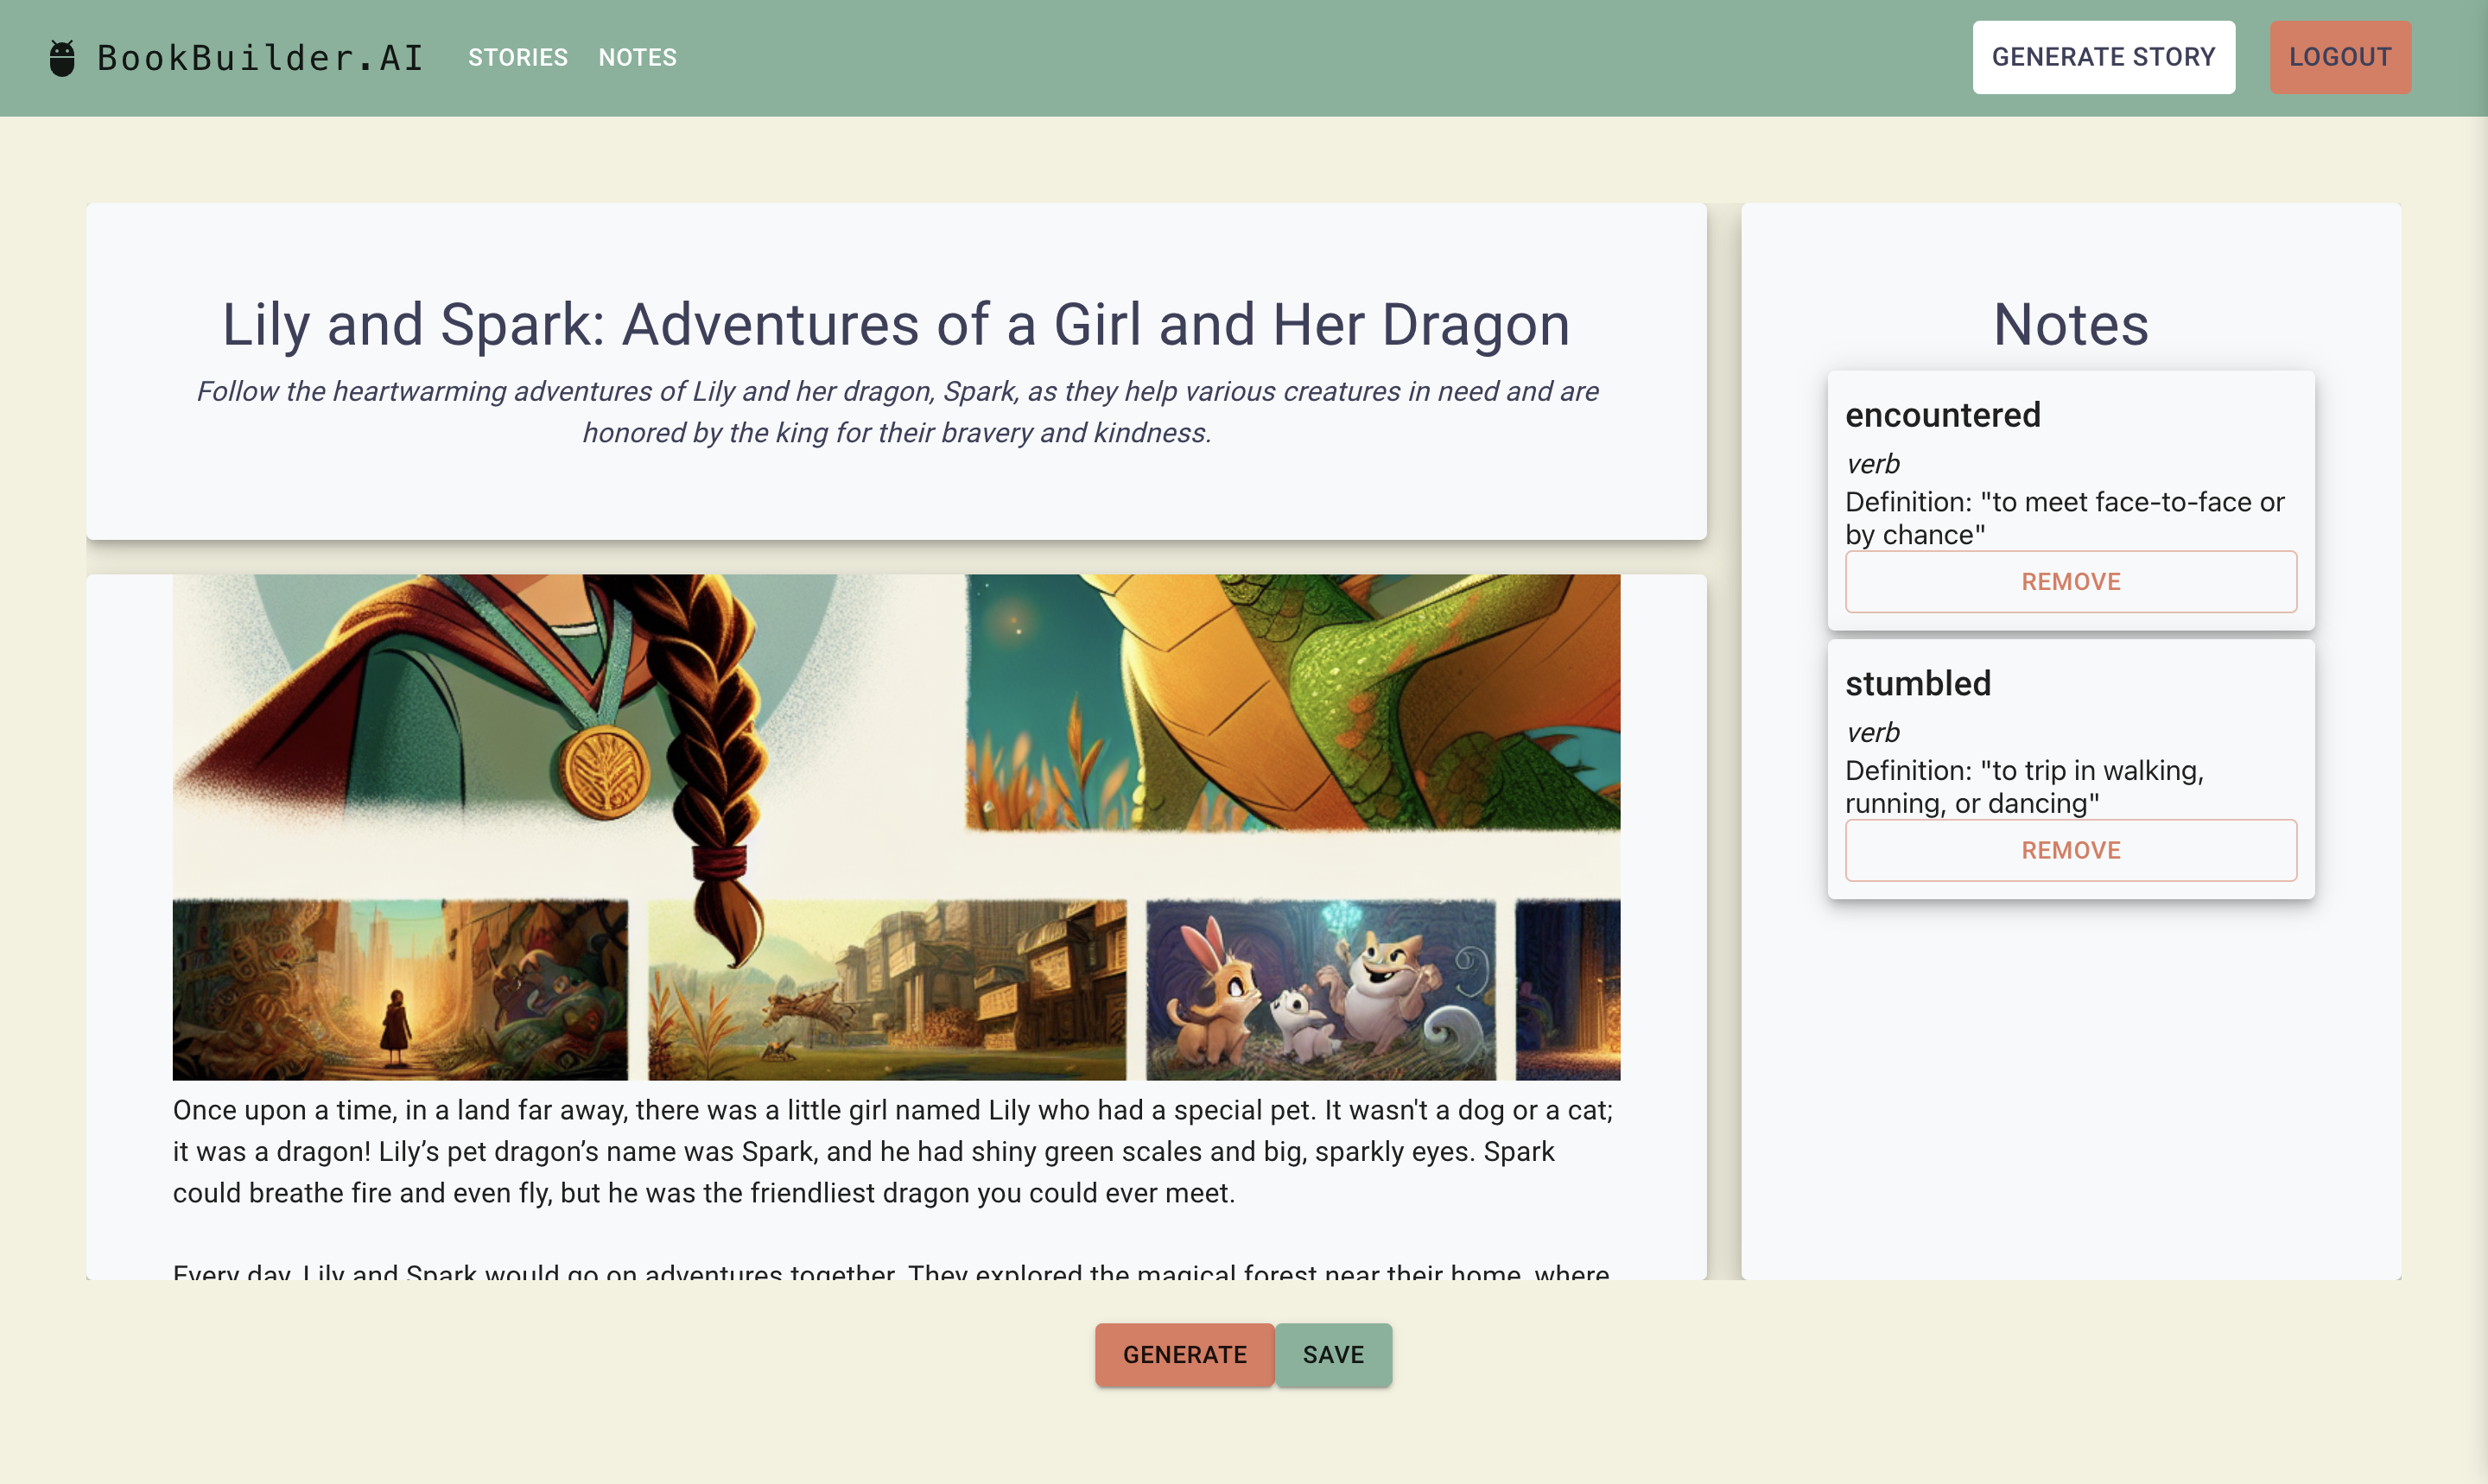Click the green dragon scales illustration
Viewport: 2488px width, 1484px height.
click(x=1292, y=702)
